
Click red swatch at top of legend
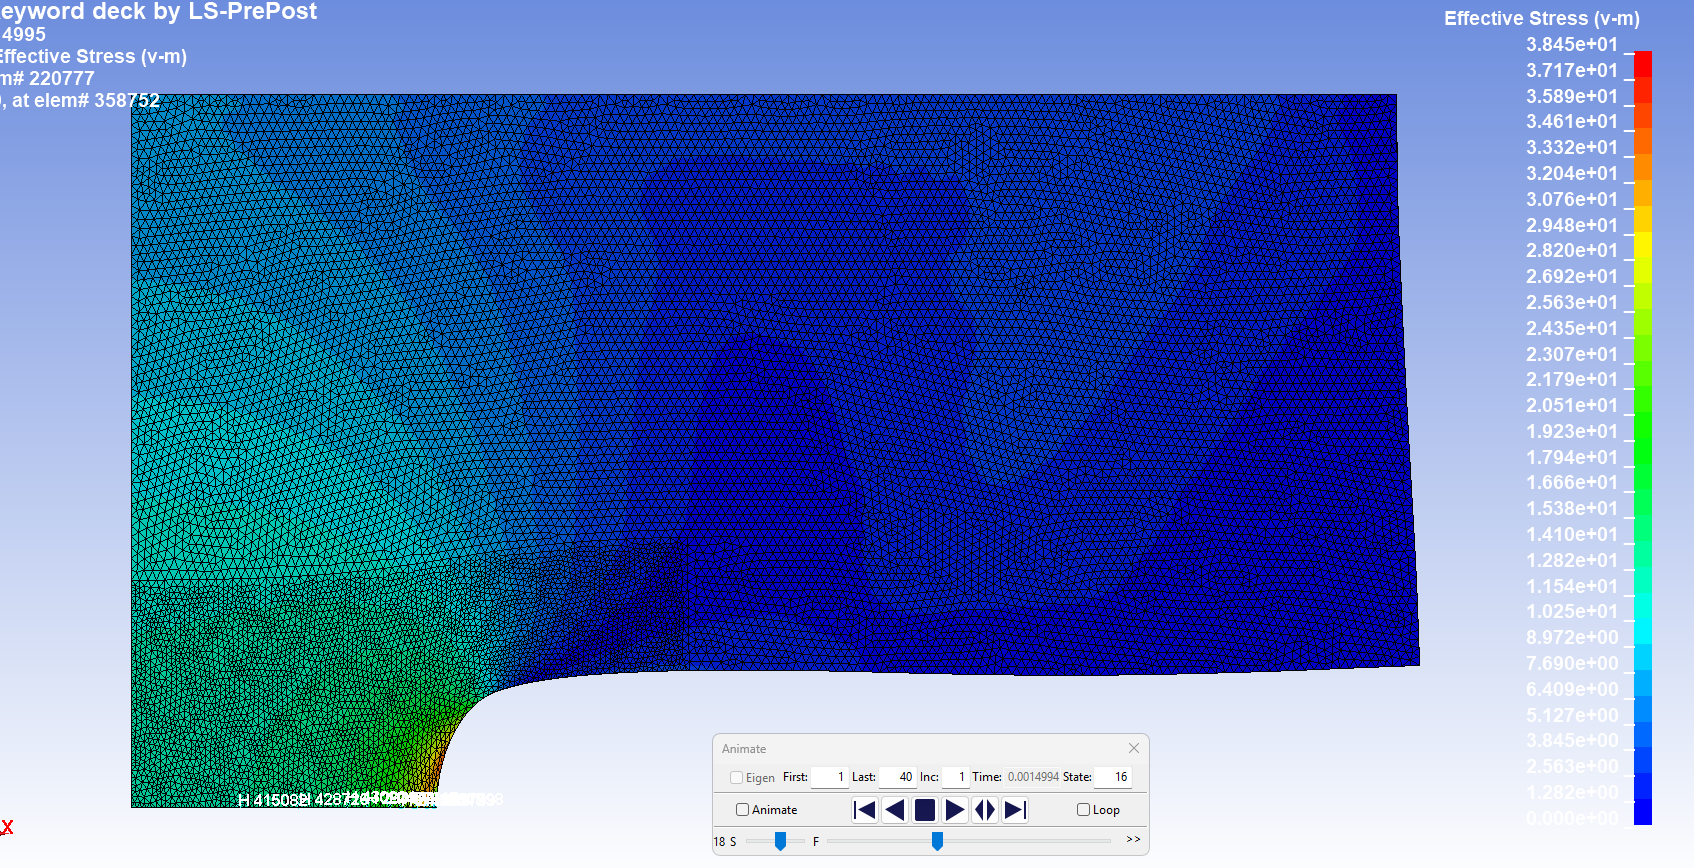(x=1642, y=64)
